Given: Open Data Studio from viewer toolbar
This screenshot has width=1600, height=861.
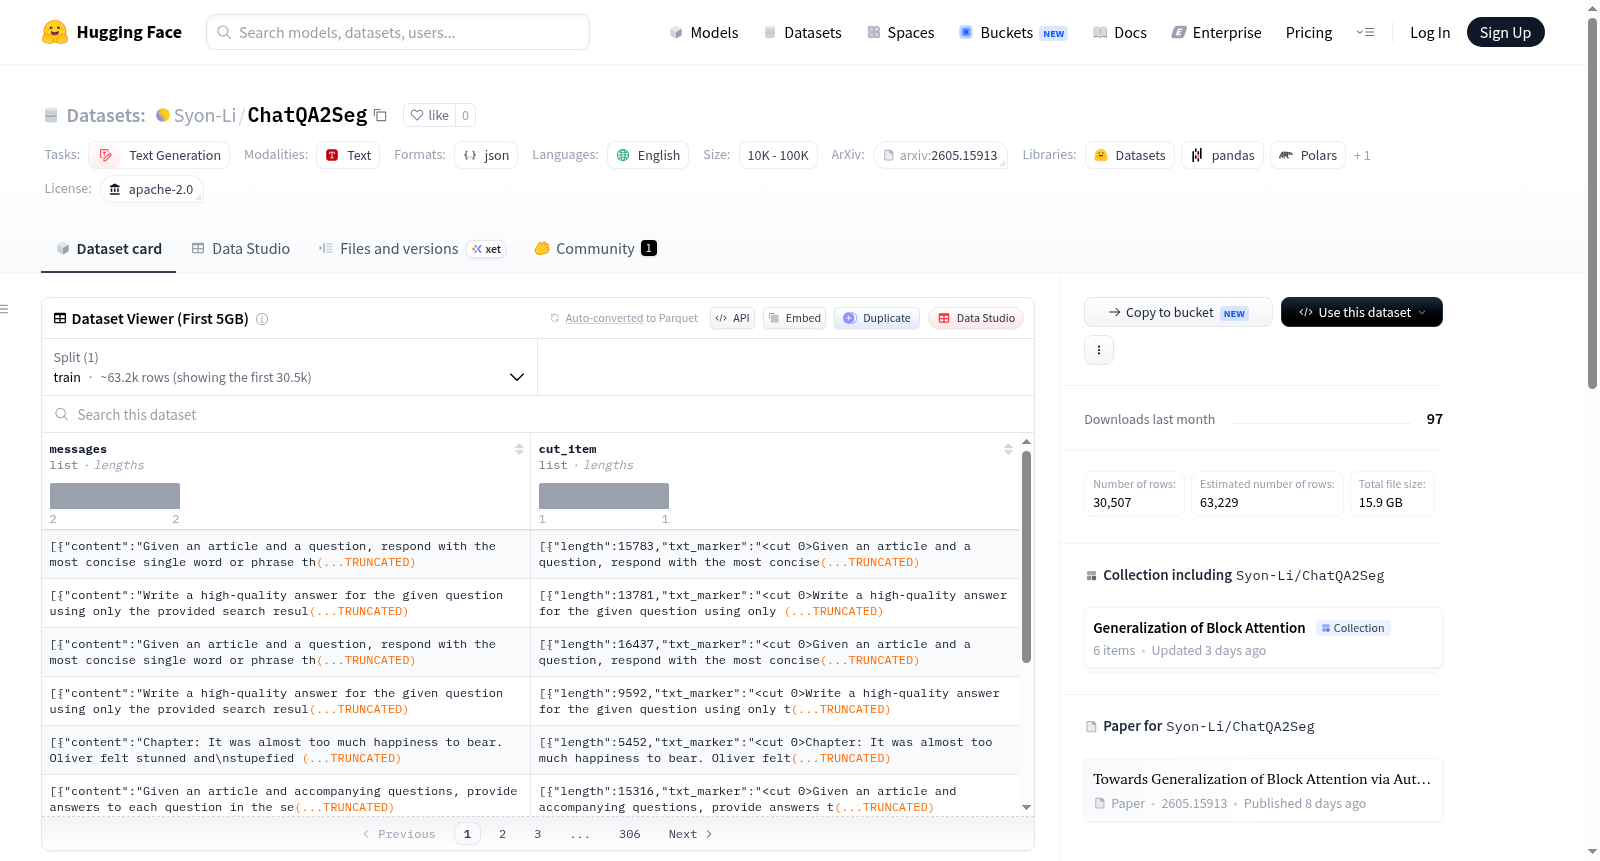Looking at the screenshot, I should (x=976, y=318).
